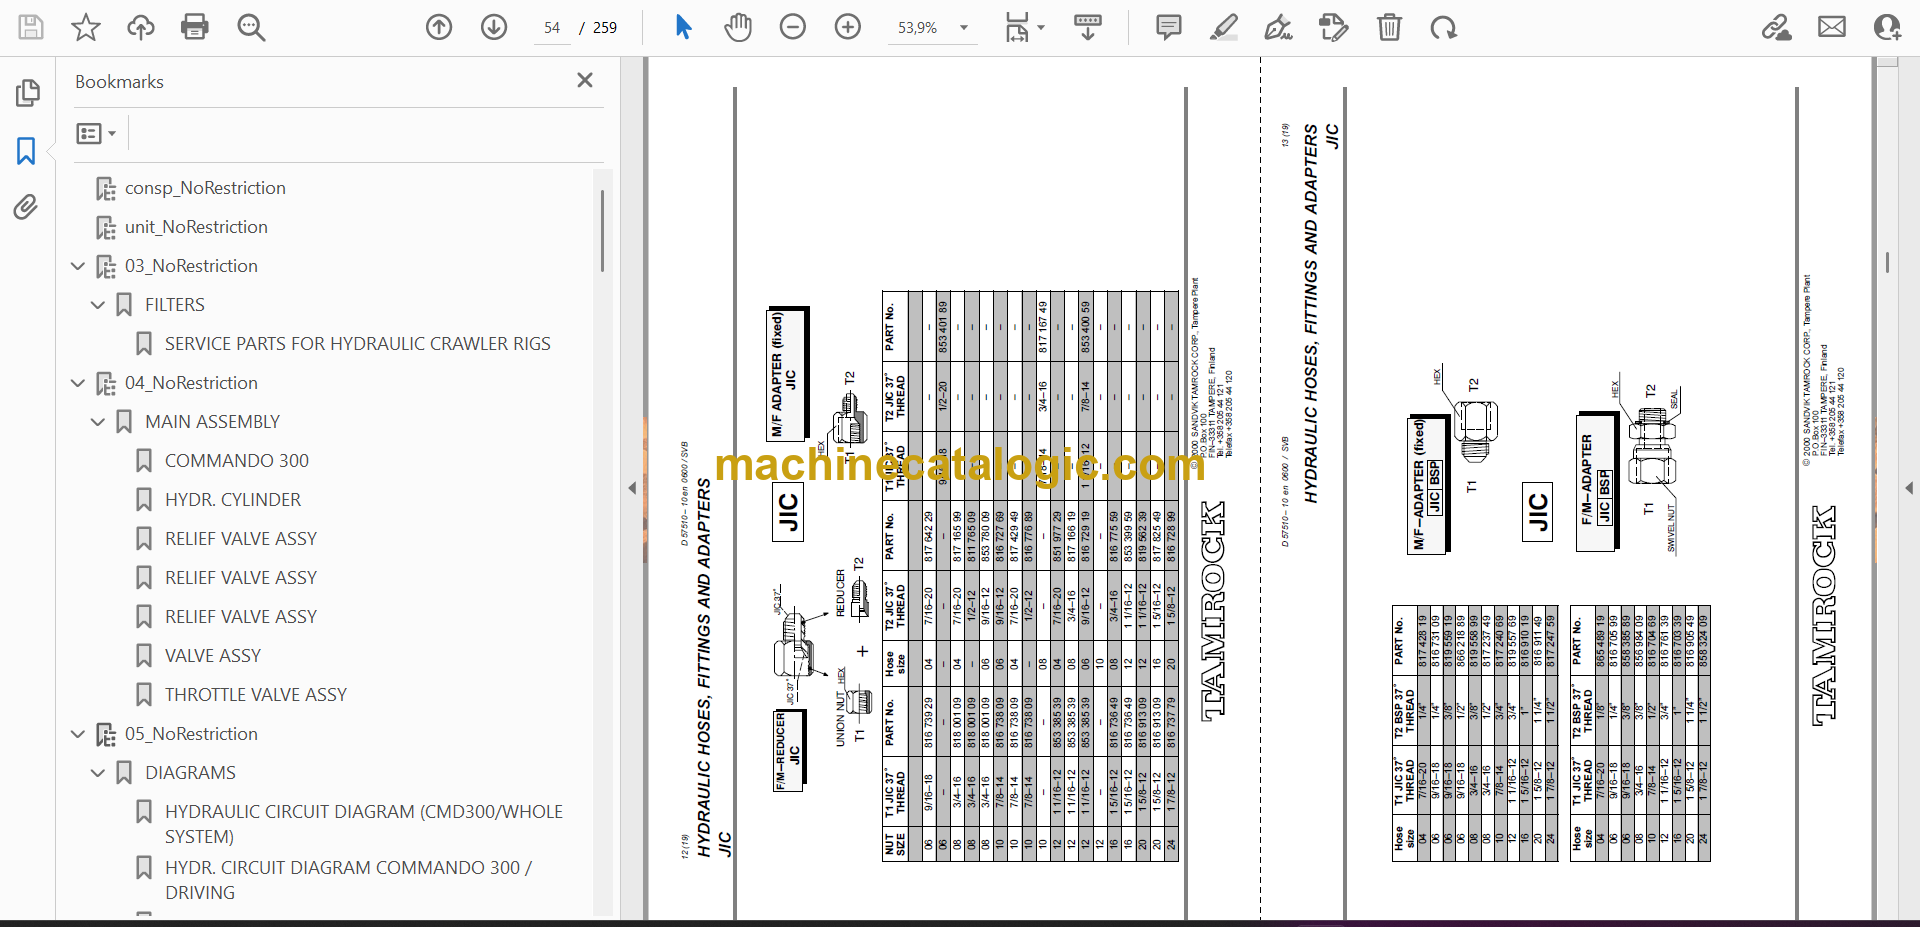This screenshot has height=927, width=1920.
Task: Collapse the 05_NoRestriction bookmark
Action: click(78, 734)
